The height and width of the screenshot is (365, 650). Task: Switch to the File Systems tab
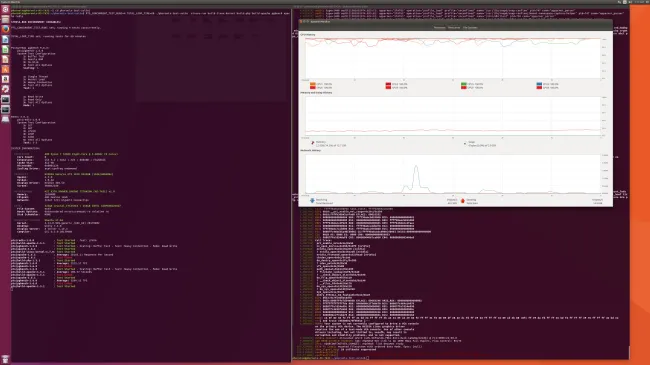(x=470, y=28)
